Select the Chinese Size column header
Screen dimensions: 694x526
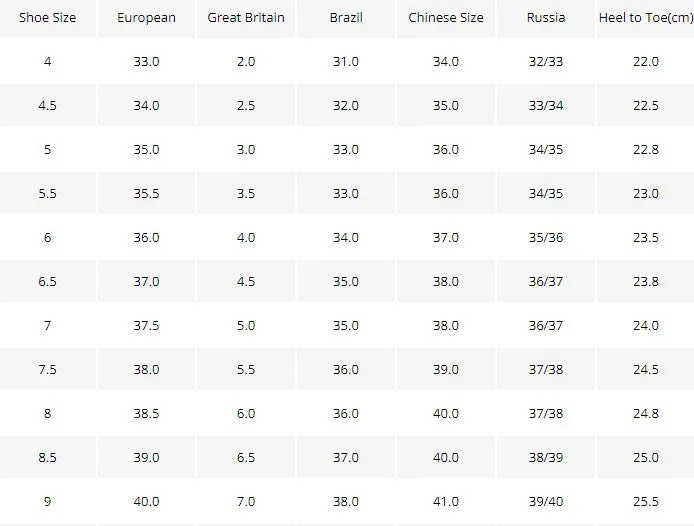tap(446, 18)
